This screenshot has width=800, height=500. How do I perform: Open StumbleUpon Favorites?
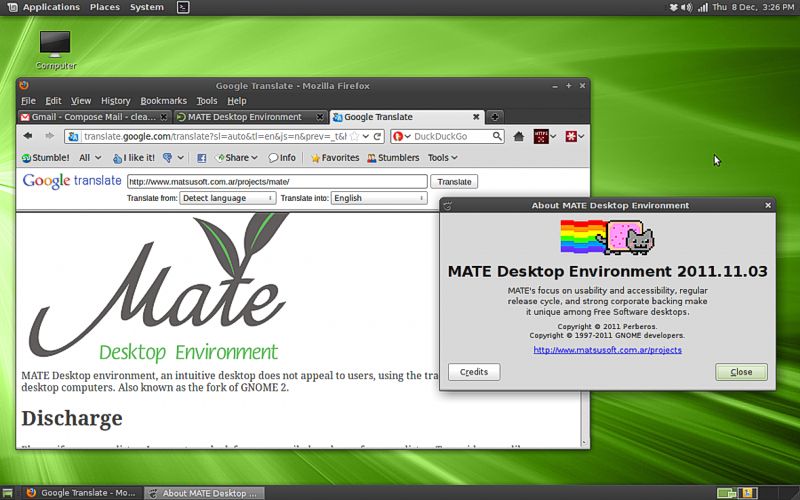tap(335, 158)
